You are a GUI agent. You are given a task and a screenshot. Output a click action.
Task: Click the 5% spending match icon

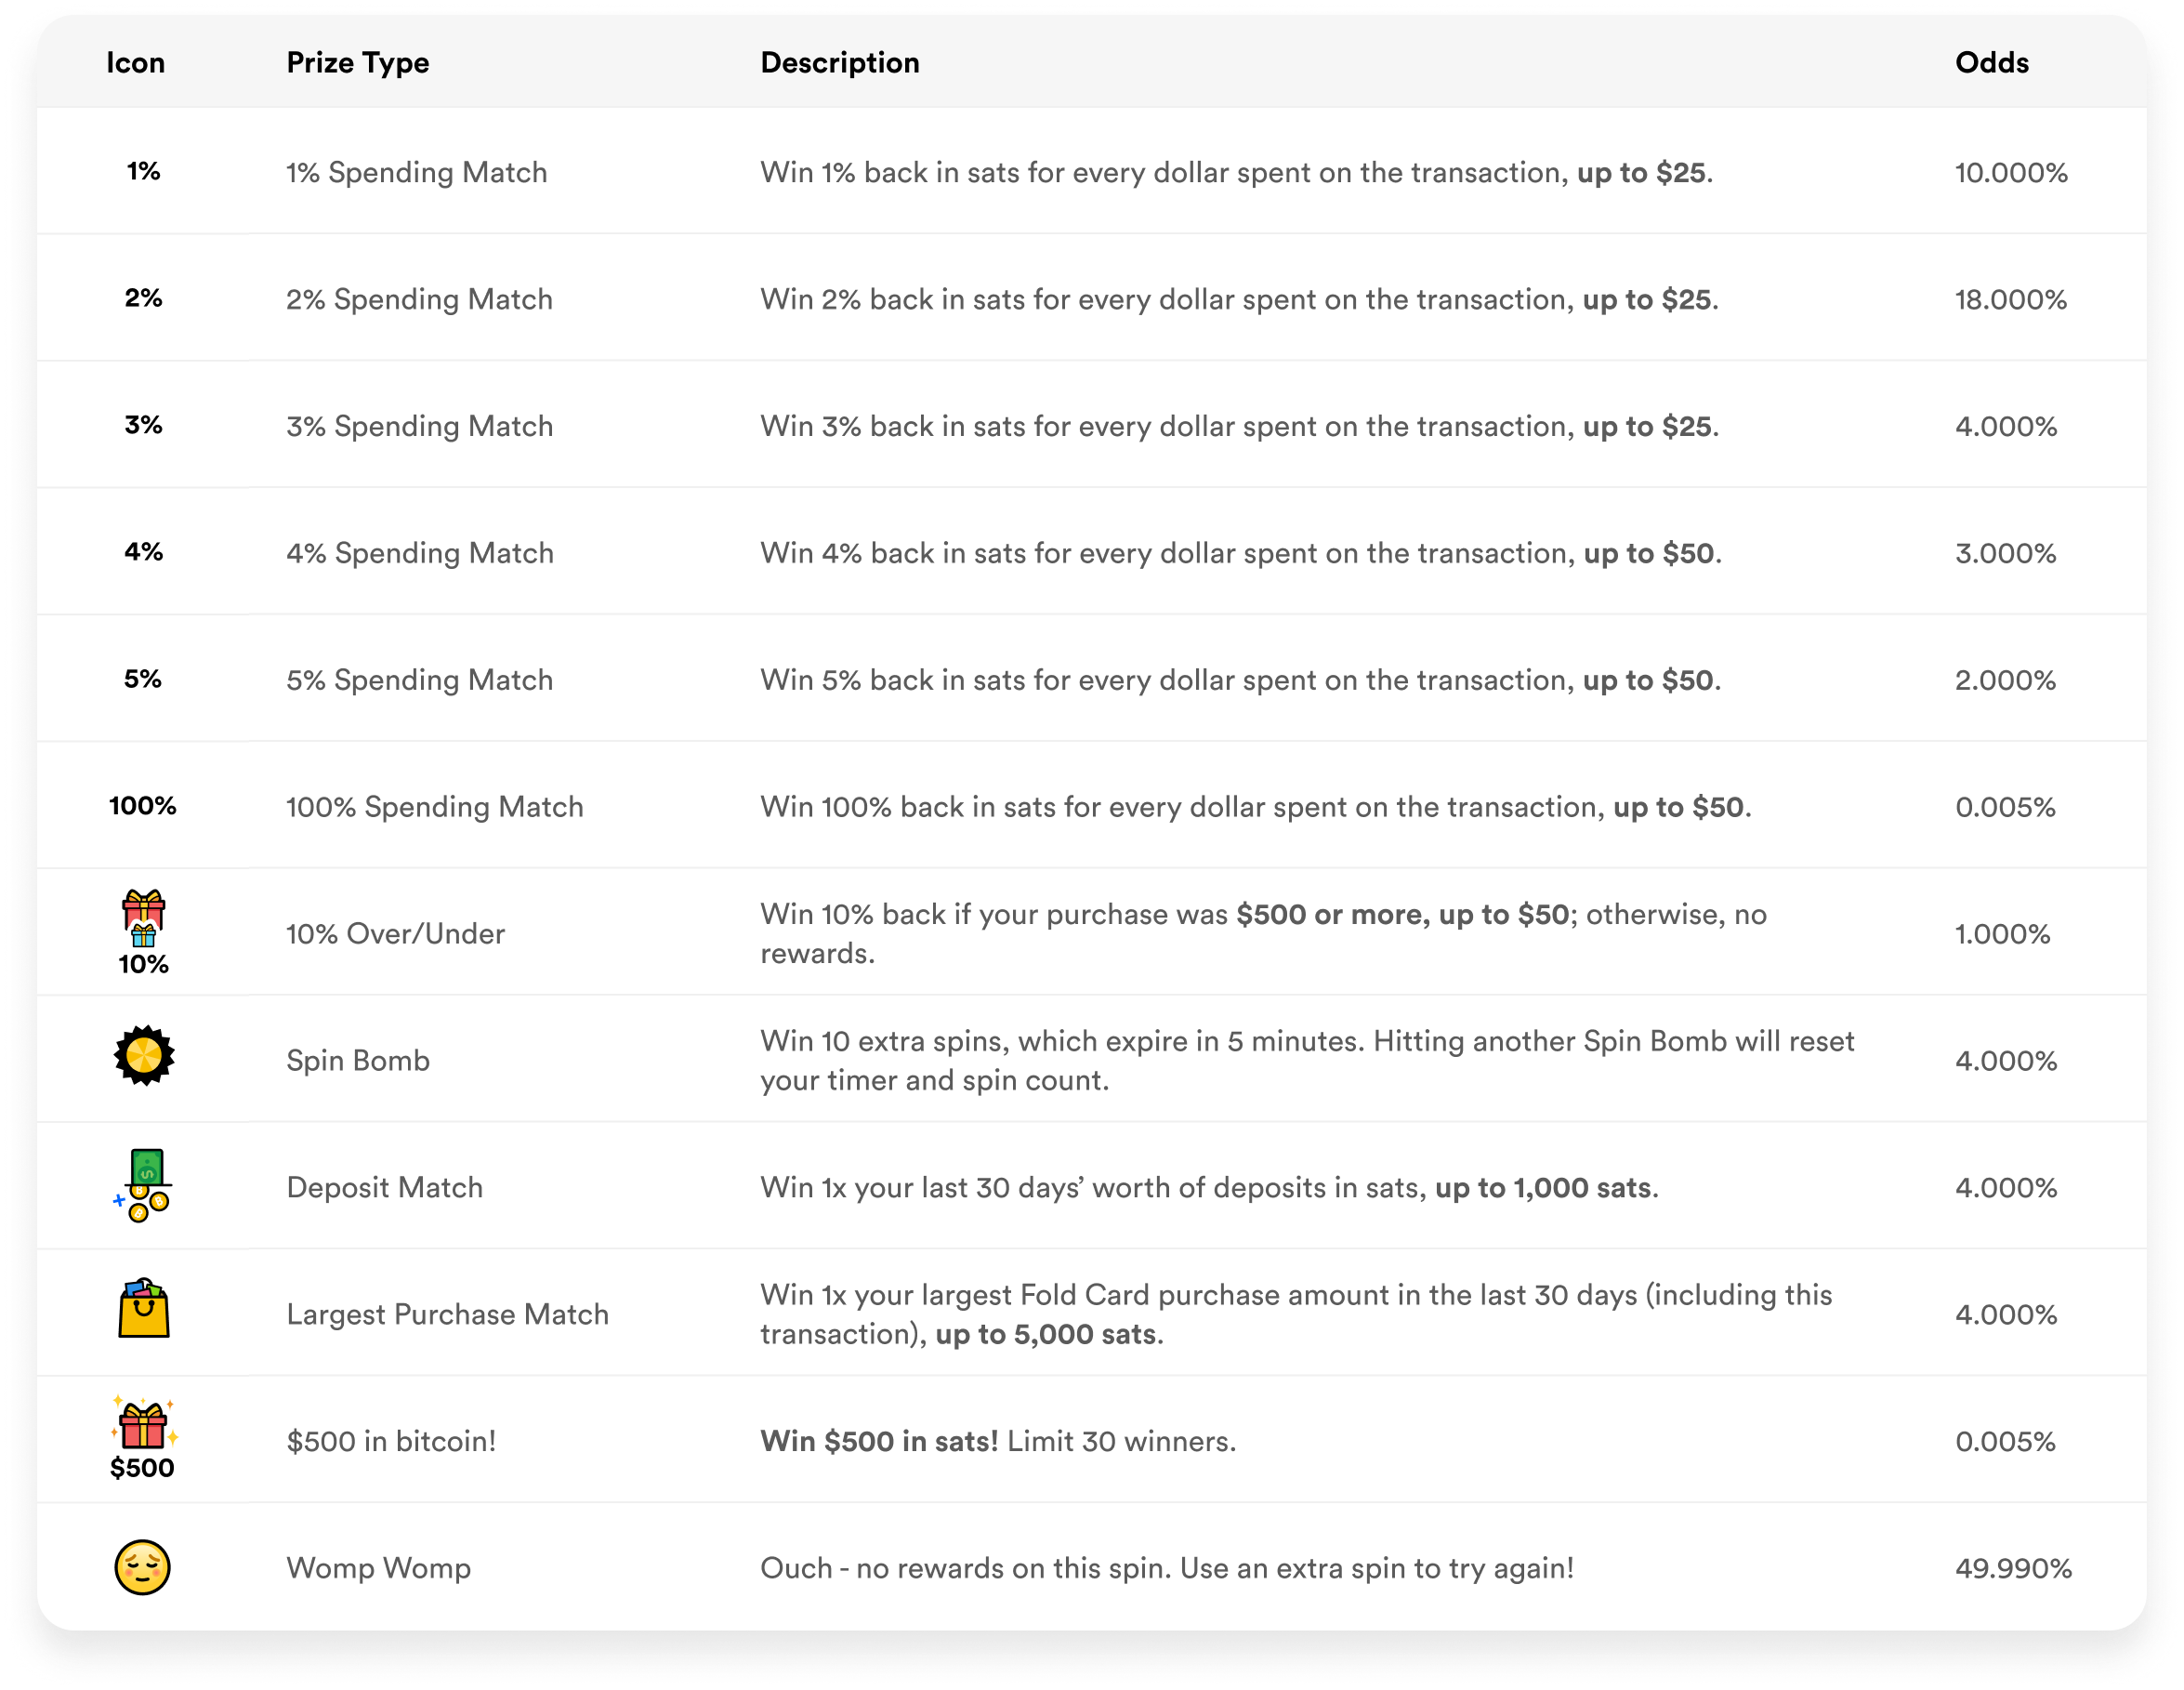point(142,679)
